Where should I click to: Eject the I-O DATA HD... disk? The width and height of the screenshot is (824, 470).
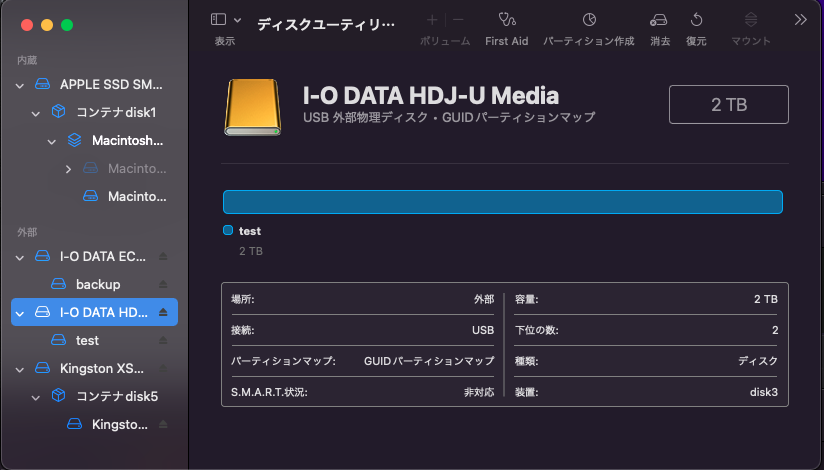[x=163, y=312]
